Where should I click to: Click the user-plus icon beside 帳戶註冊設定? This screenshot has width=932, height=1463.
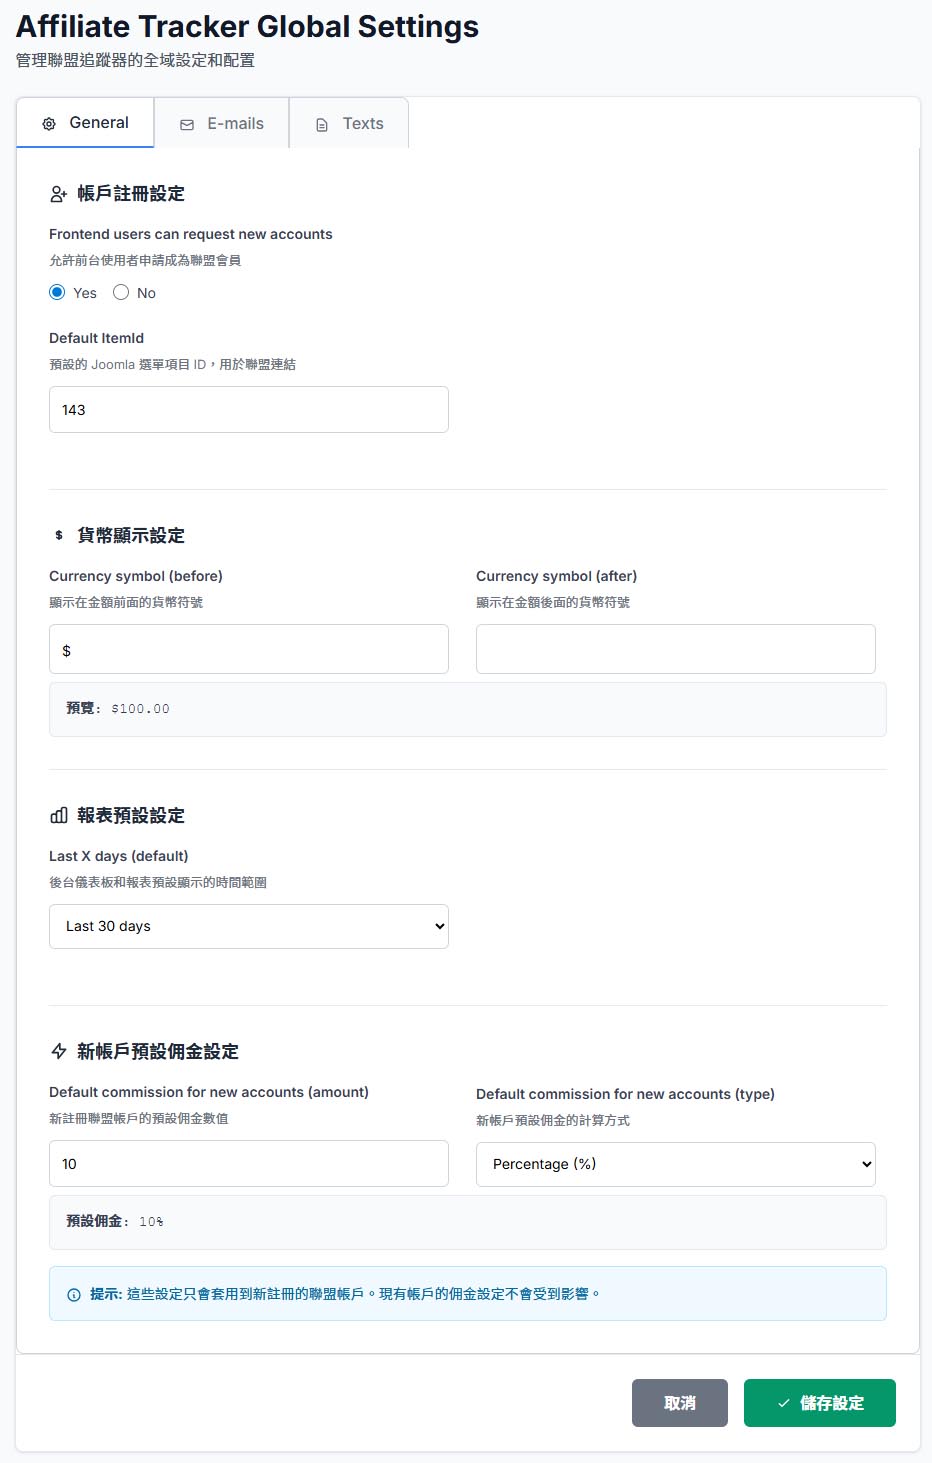[59, 194]
